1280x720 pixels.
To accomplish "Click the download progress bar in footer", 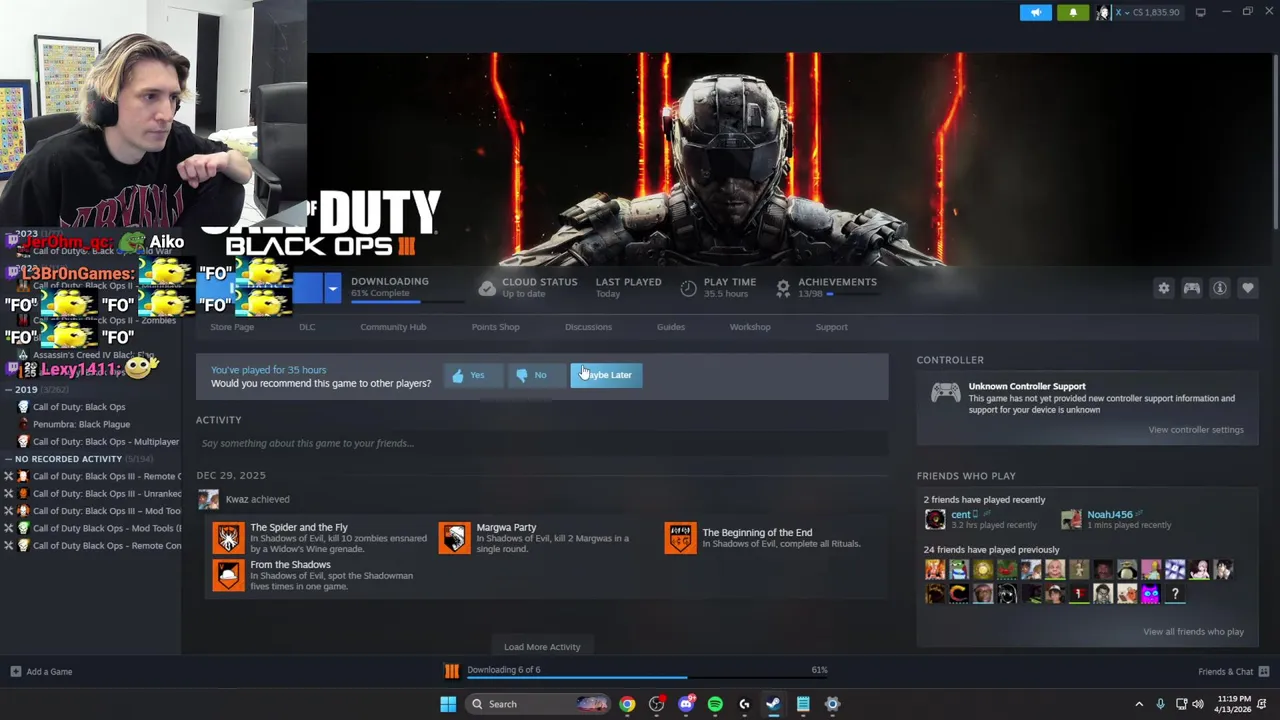I will coord(648,678).
